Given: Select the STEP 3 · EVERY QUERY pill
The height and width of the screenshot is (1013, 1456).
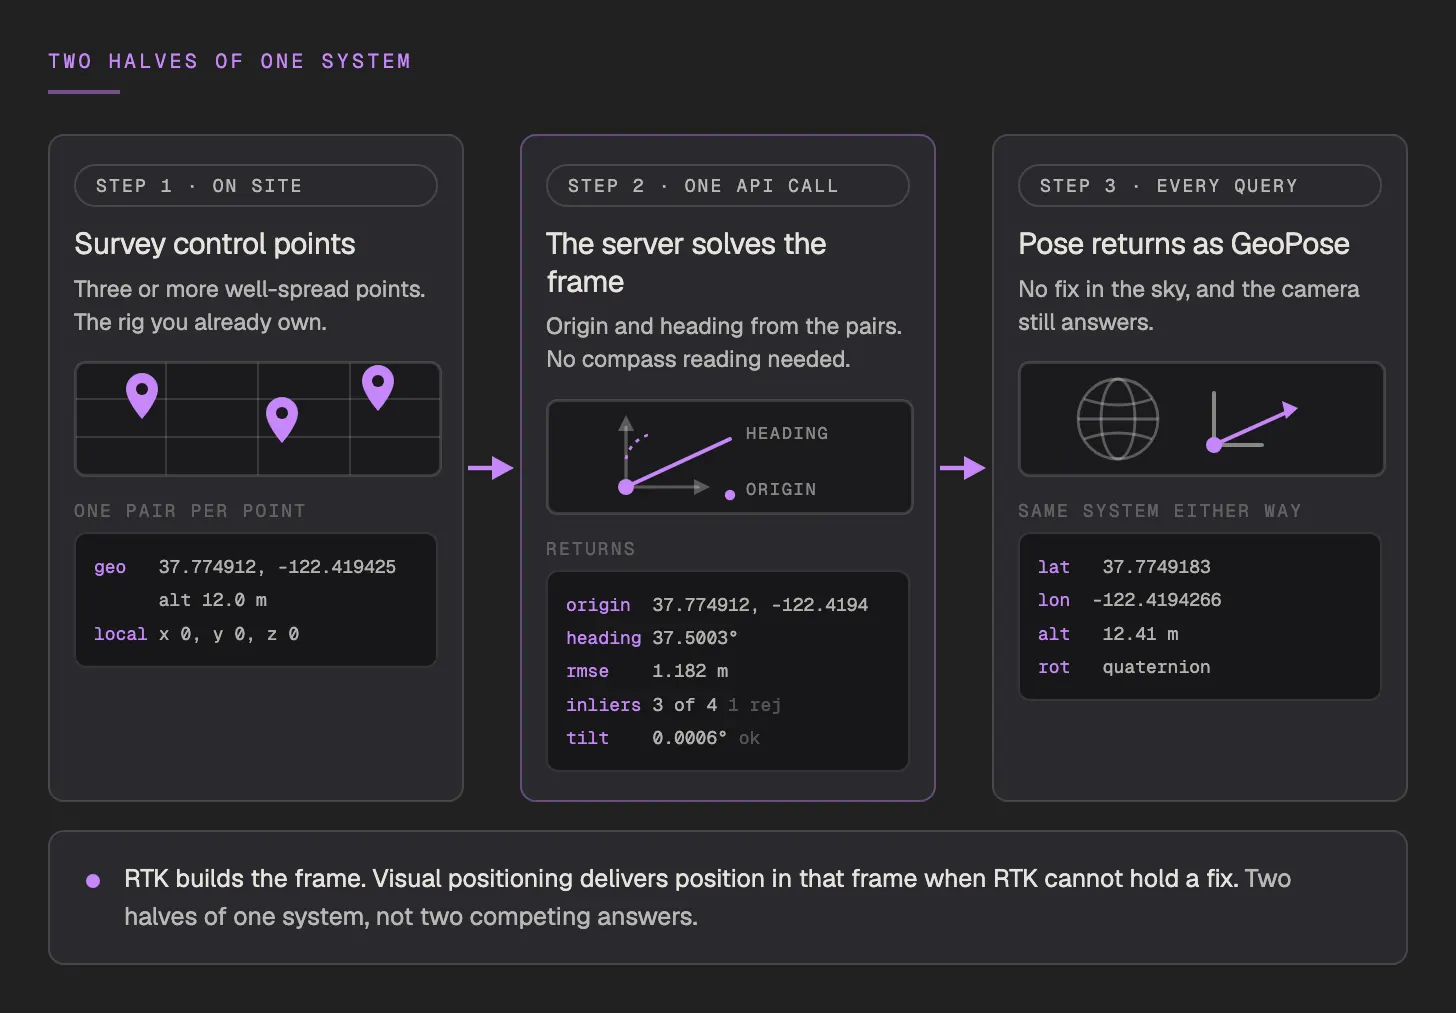Looking at the screenshot, I should (x=1200, y=186).
